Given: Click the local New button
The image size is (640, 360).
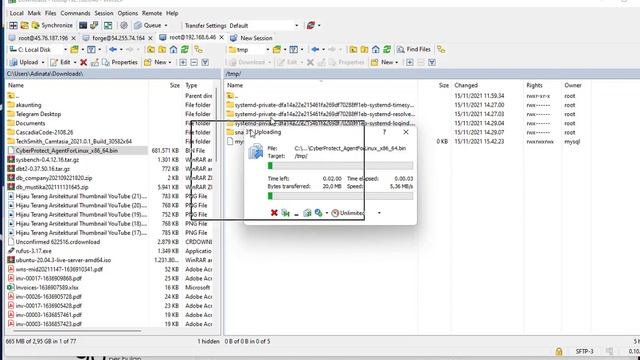Looking at the screenshot, I should click(x=156, y=62).
